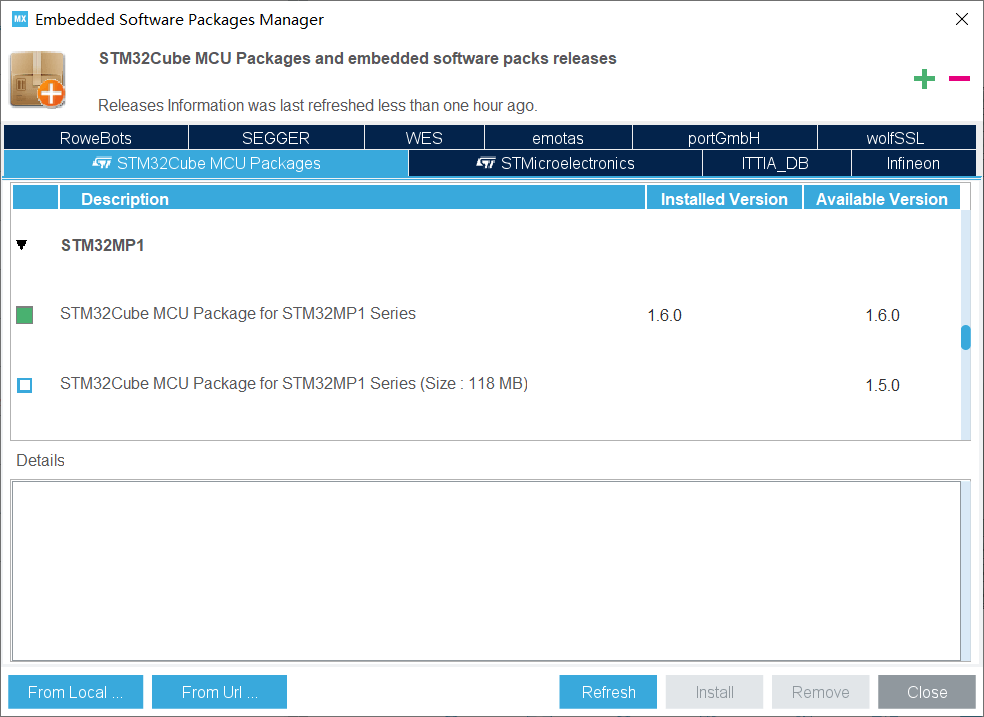Switch to the SEGGER tab
The height and width of the screenshot is (717, 984).
coord(276,137)
